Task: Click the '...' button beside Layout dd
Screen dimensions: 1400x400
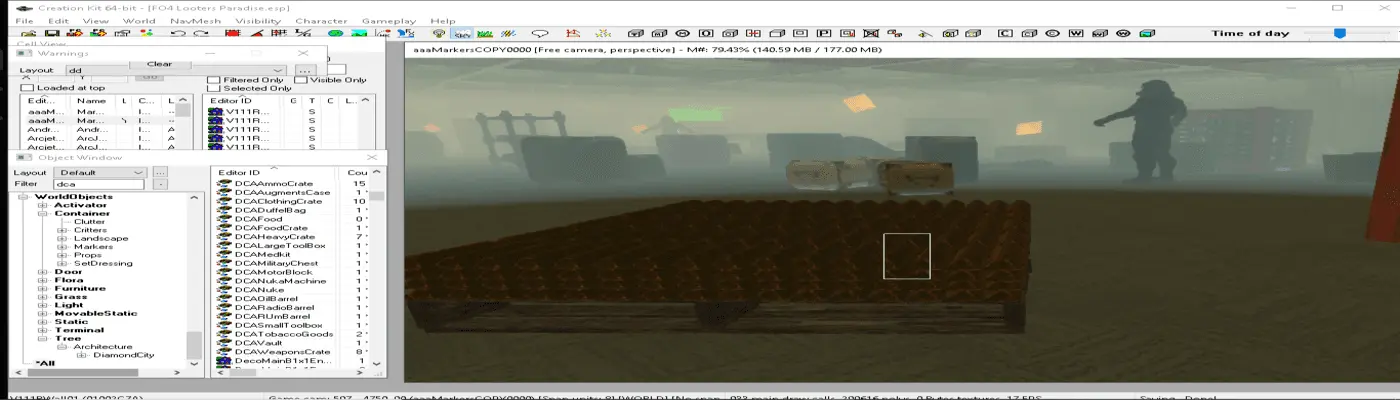Action: (x=304, y=70)
